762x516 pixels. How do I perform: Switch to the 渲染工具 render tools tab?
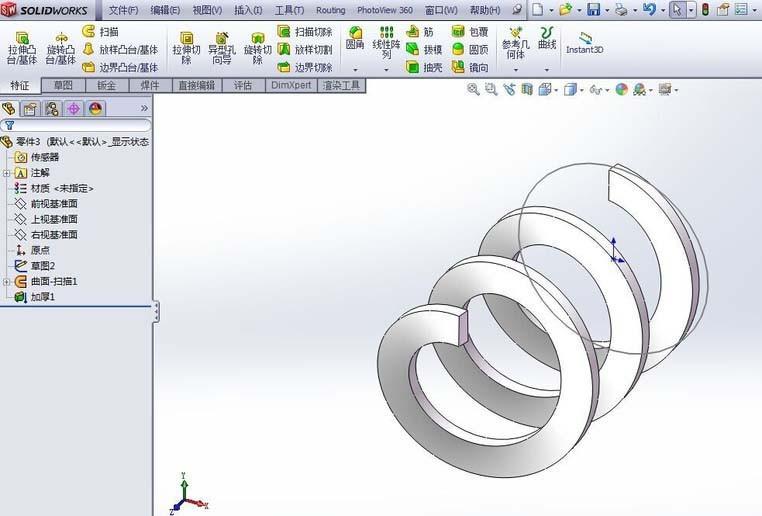(342, 86)
